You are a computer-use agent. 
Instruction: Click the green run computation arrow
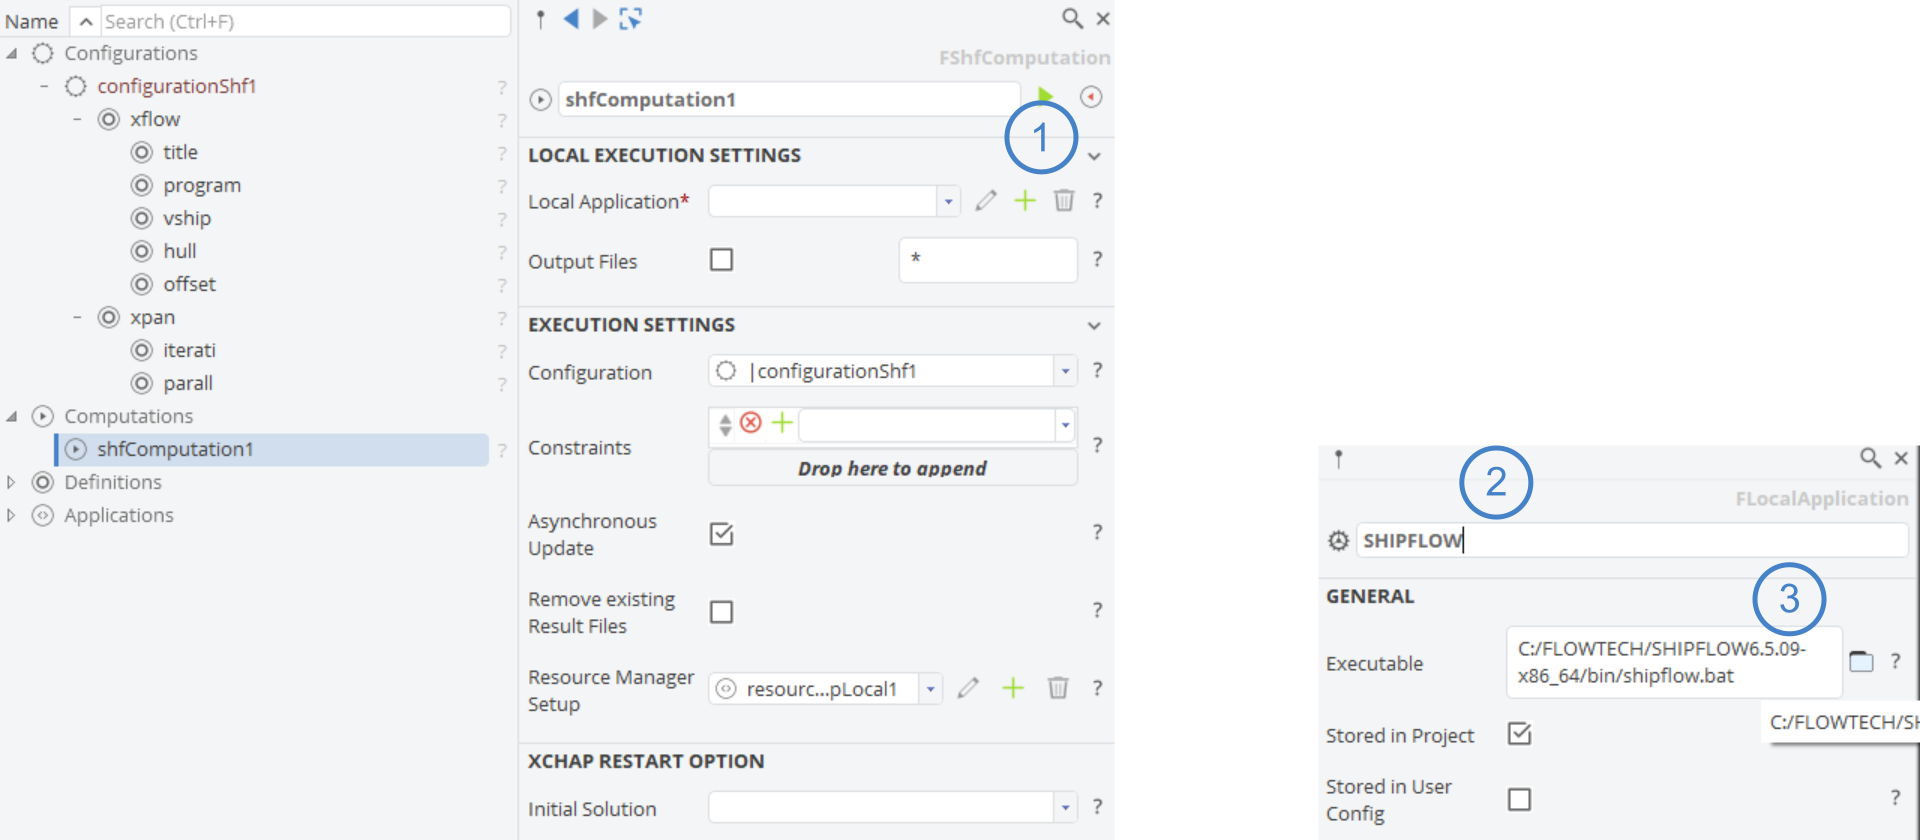tap(1044, 95)
